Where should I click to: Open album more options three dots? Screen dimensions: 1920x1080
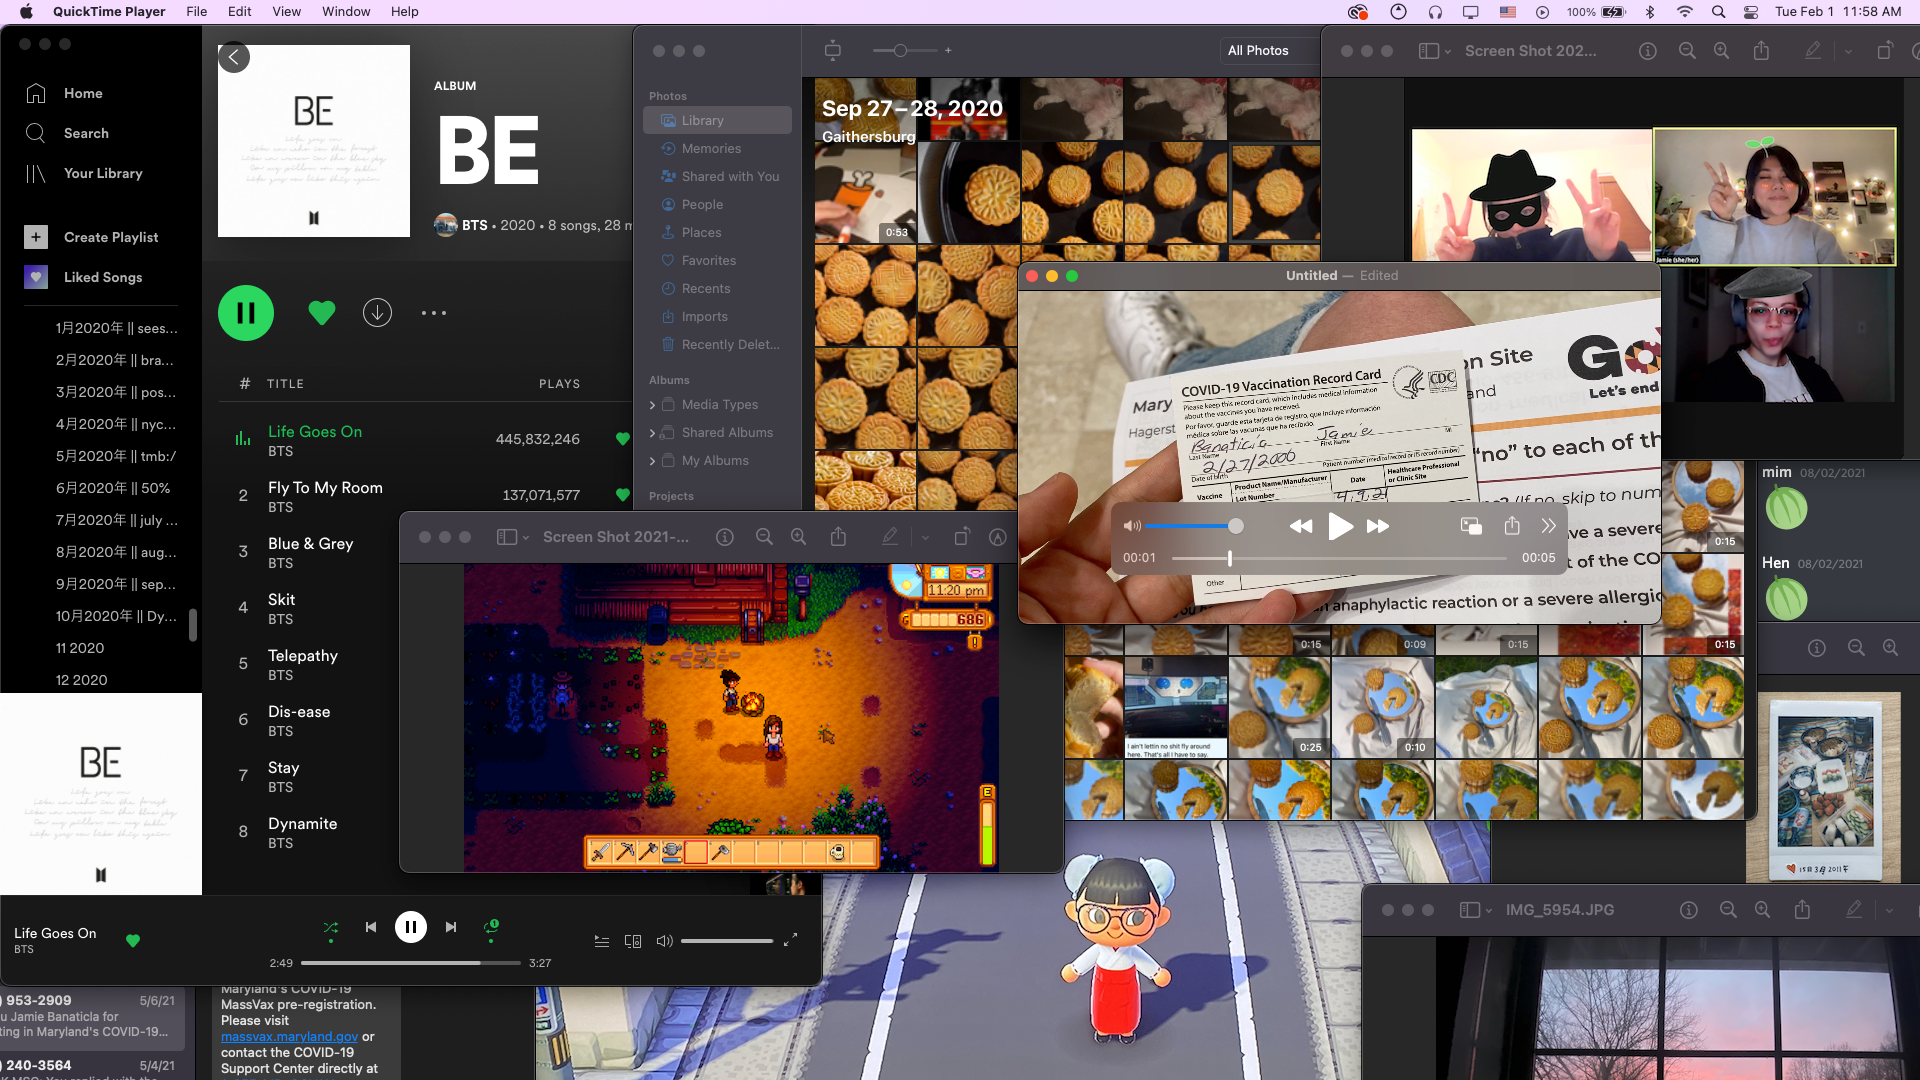(x=434, y=313)
